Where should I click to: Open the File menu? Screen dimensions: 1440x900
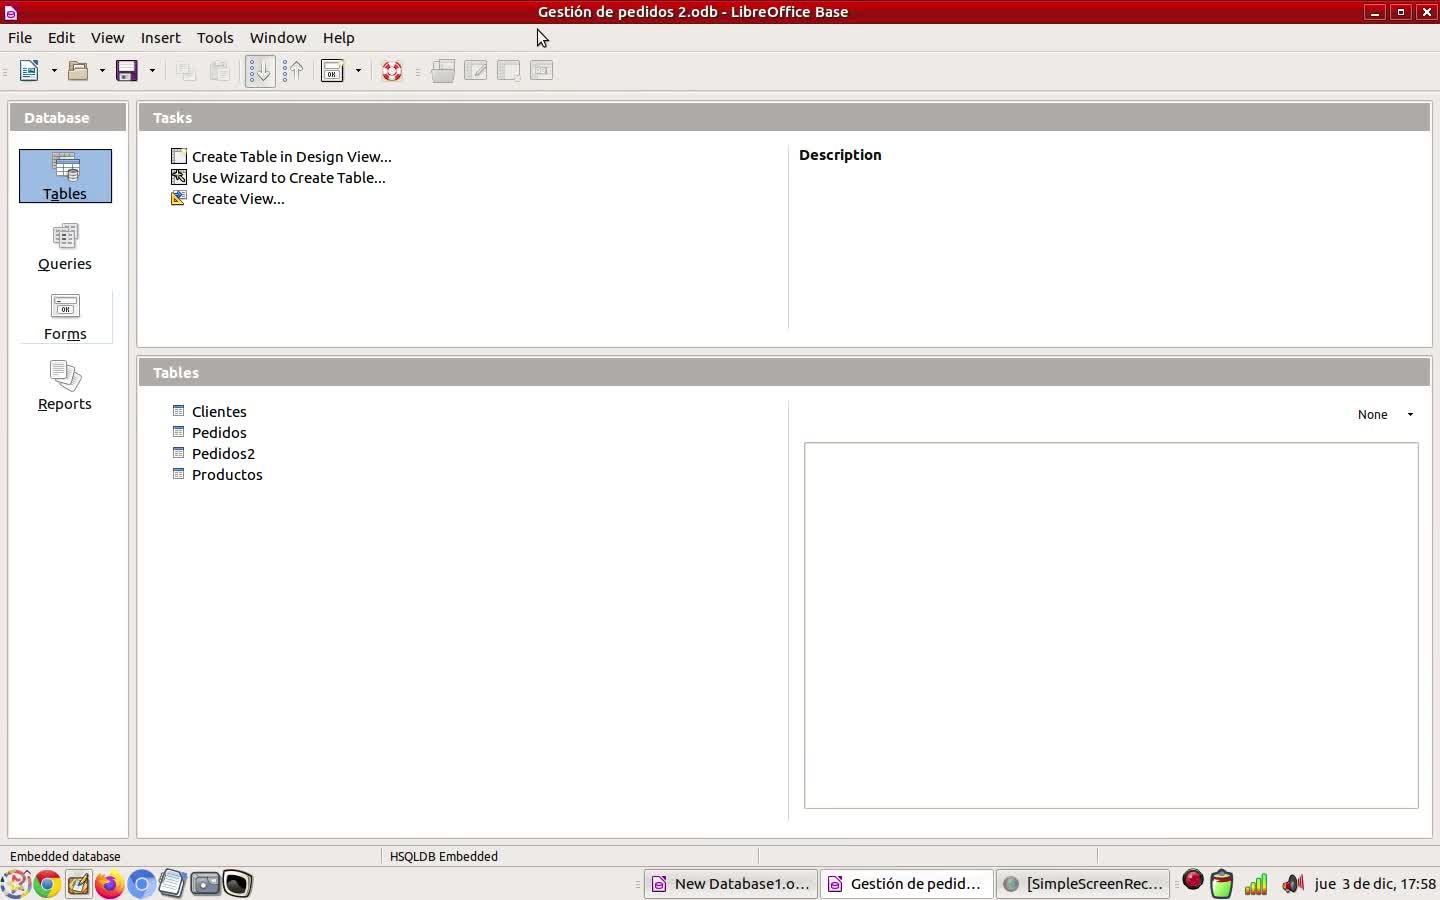(x=20, y=38)
